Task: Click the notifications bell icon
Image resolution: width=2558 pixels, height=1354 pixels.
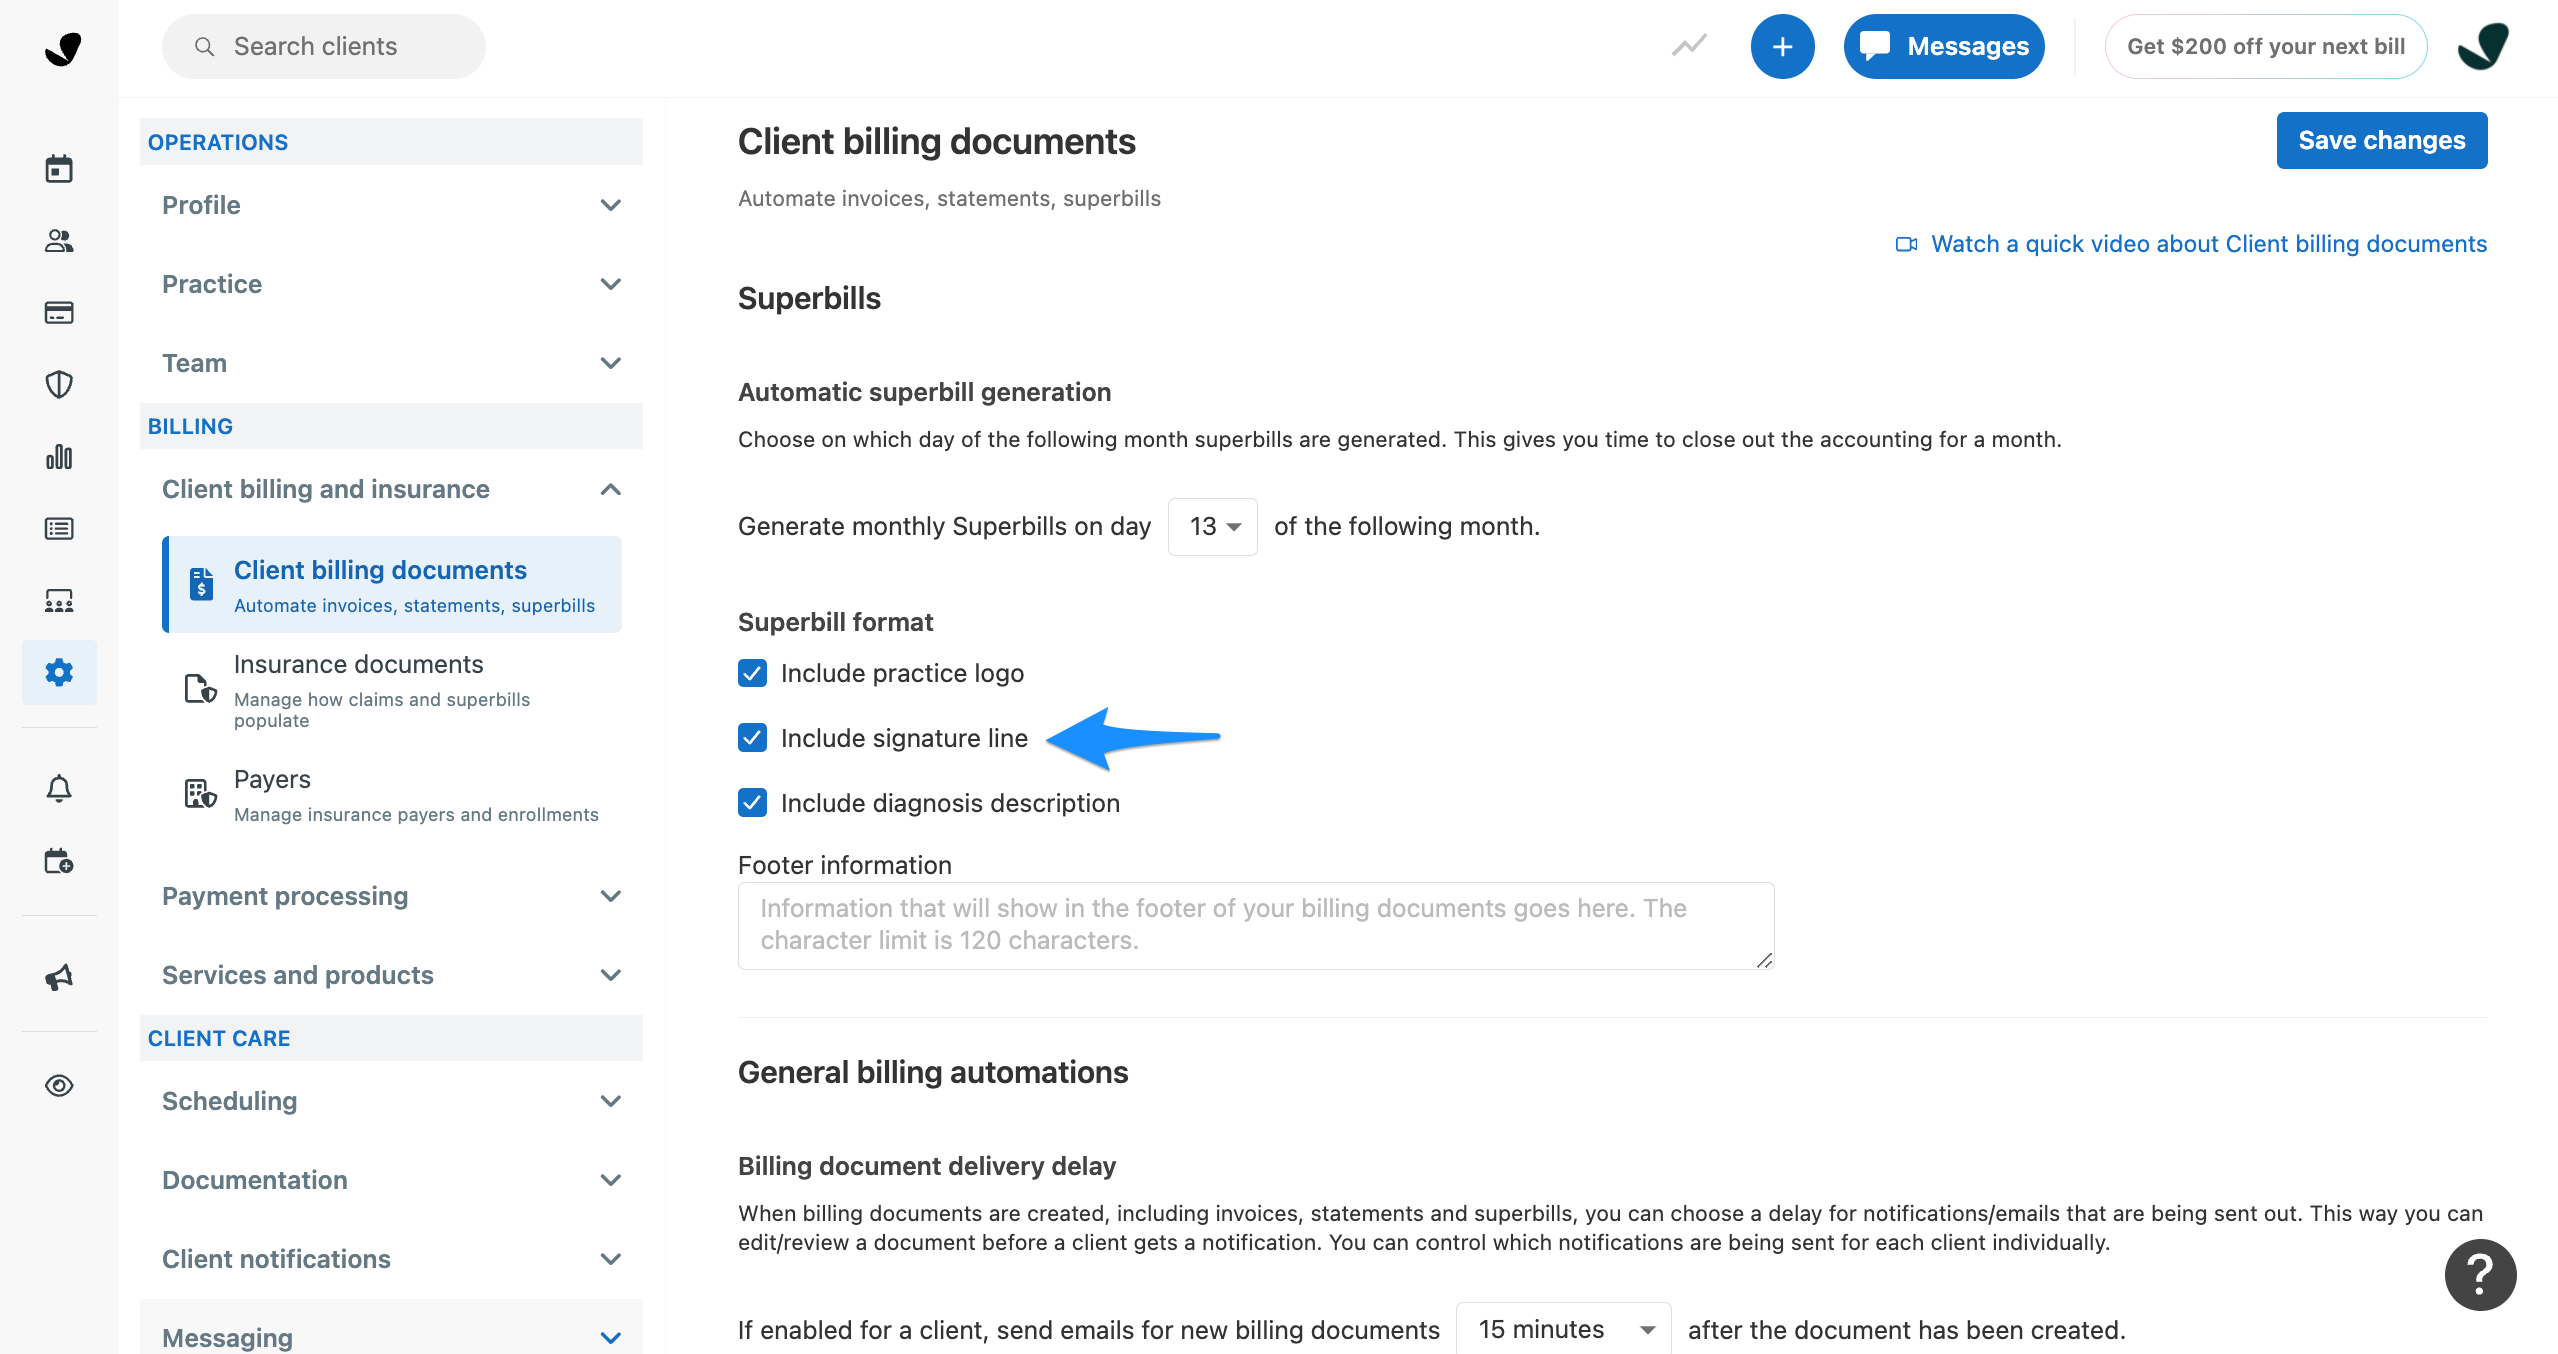Action: coord(59,789)
